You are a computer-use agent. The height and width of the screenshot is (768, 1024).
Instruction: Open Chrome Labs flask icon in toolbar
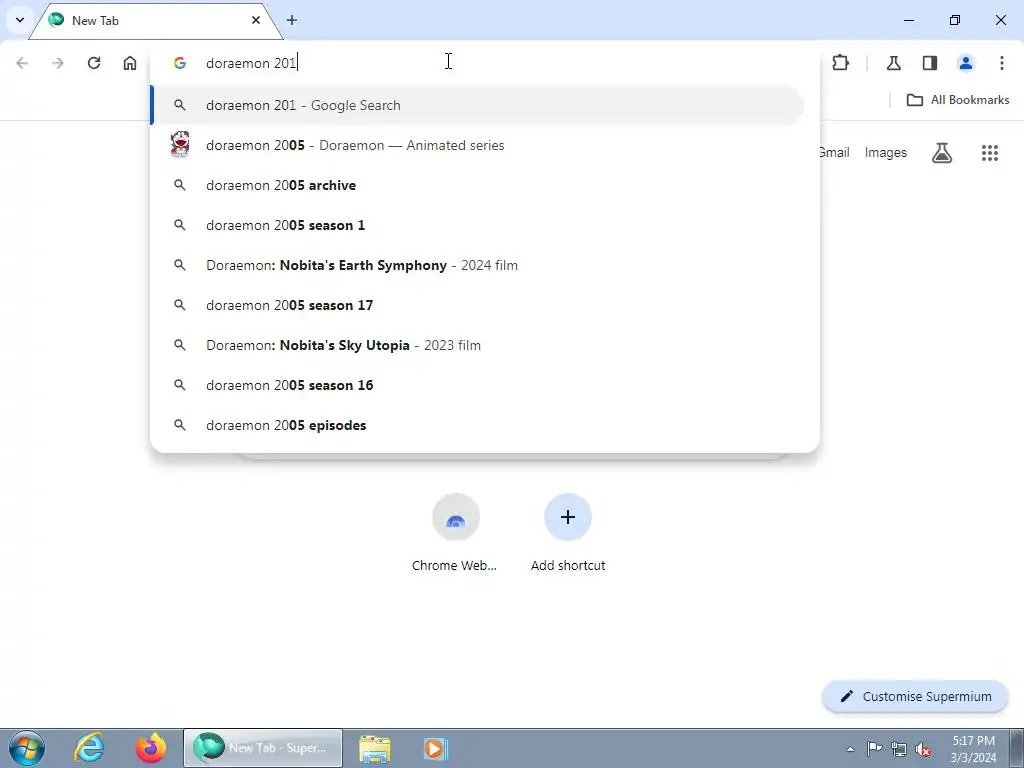[x=893, y=63]
